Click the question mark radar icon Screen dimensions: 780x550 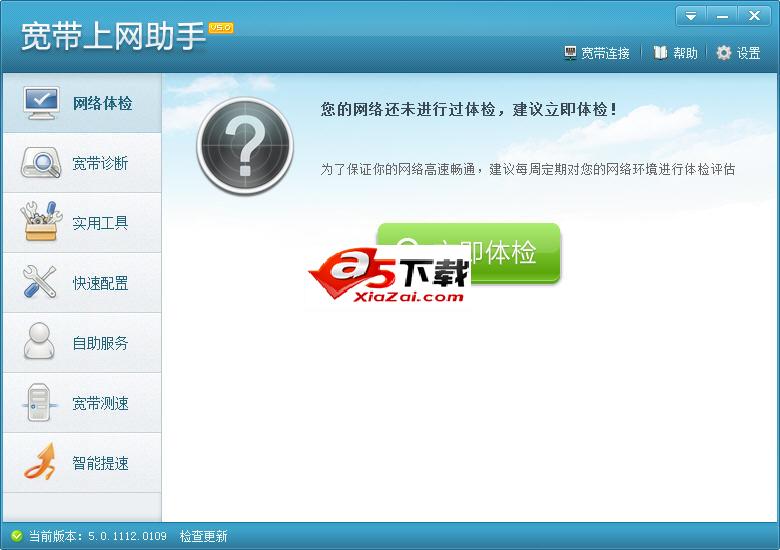click(x=244, y=146)
